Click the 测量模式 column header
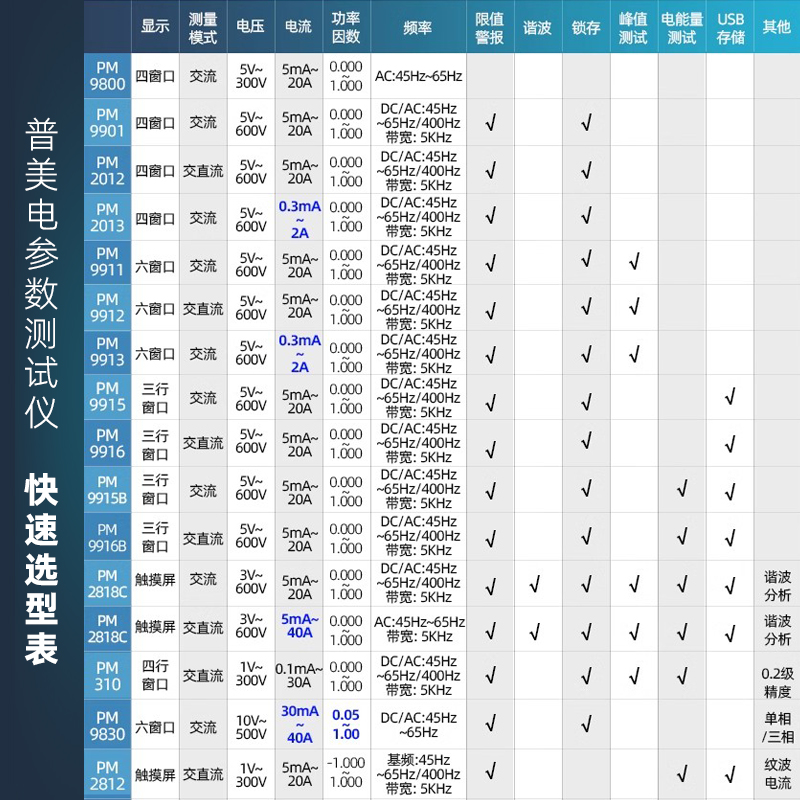Screen dimensions: 800x800 coord(203,26)
